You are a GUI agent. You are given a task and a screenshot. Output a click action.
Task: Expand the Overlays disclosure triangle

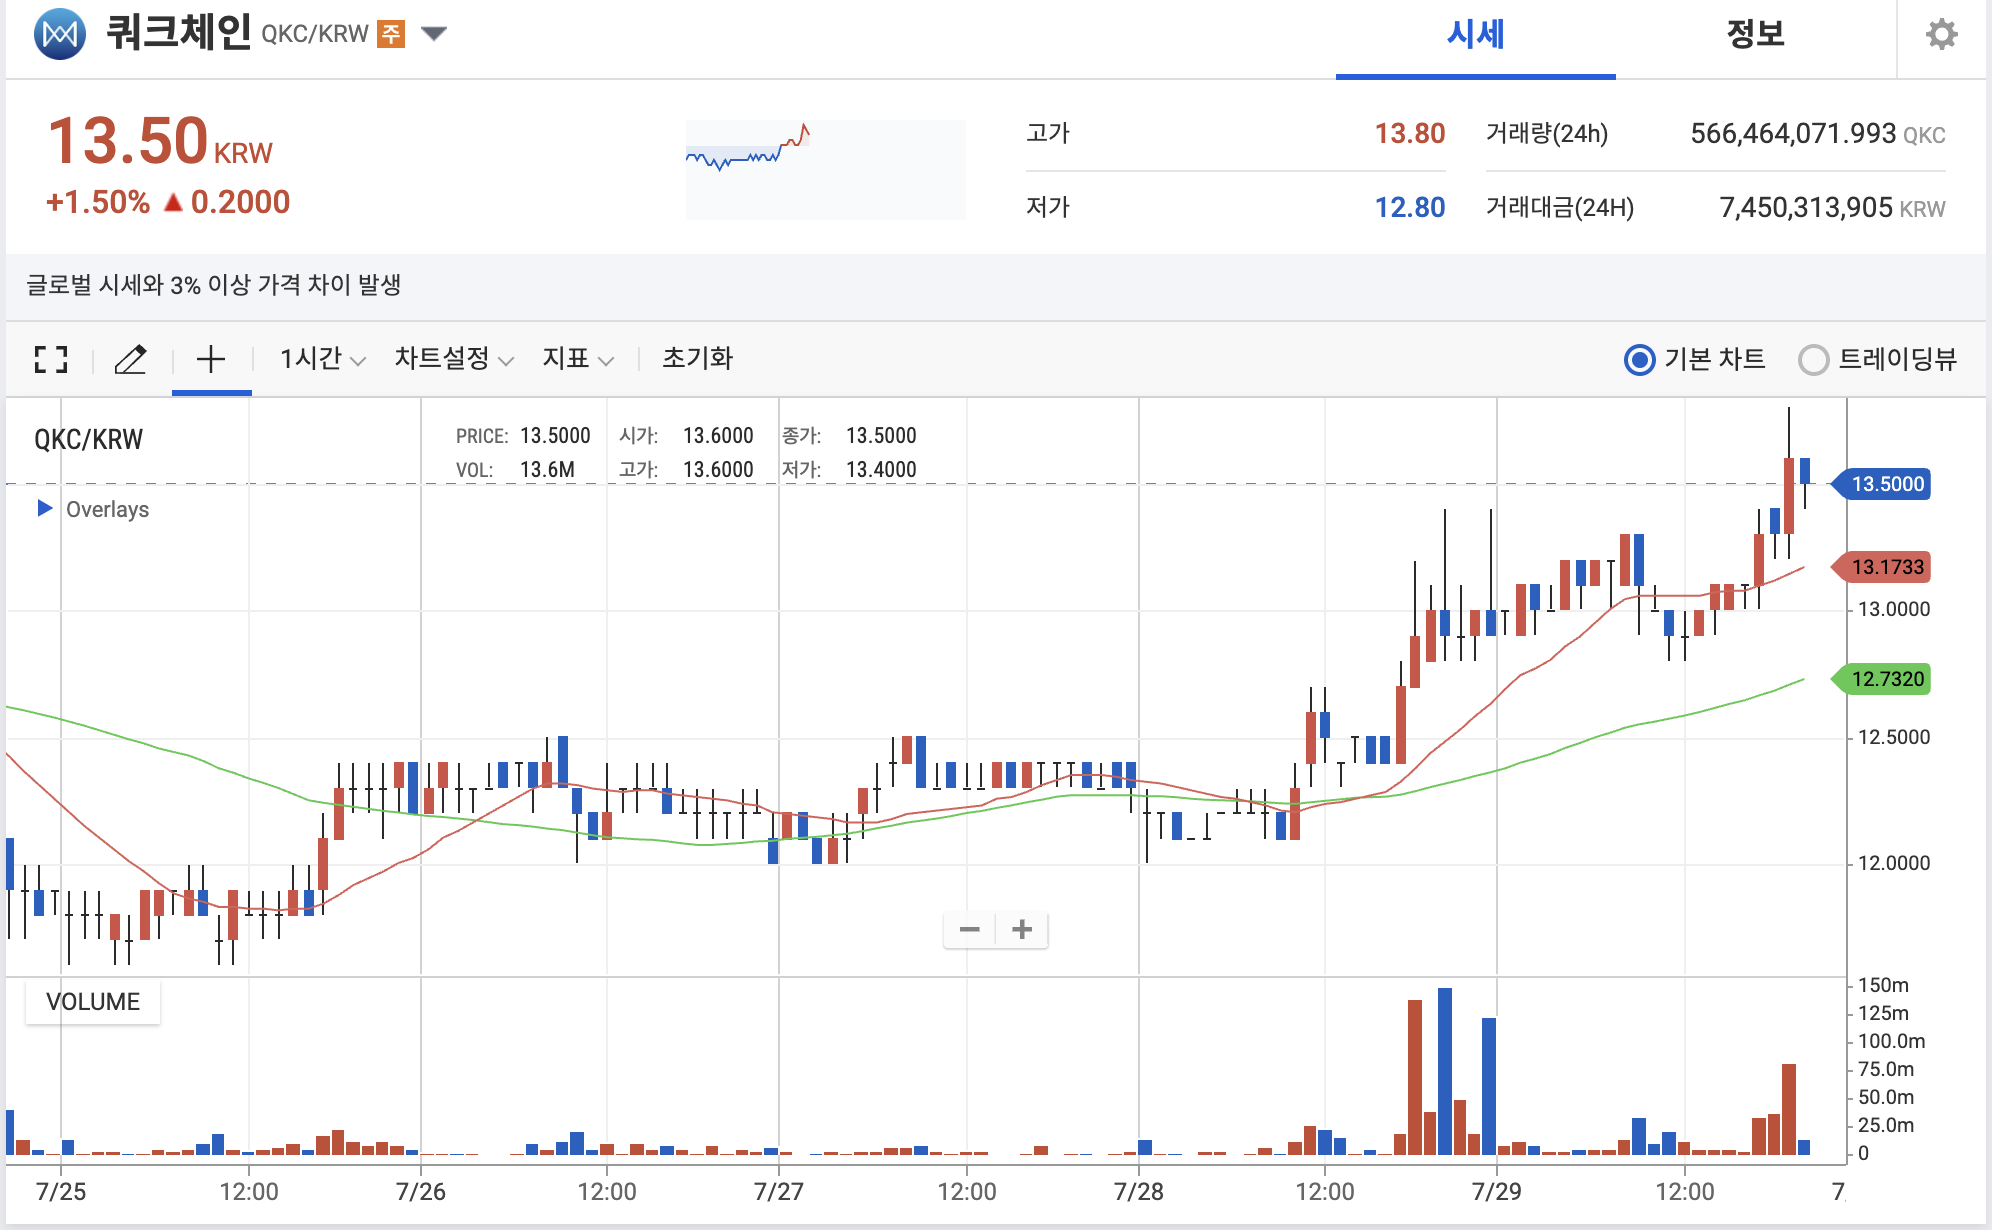coord(44,508)
